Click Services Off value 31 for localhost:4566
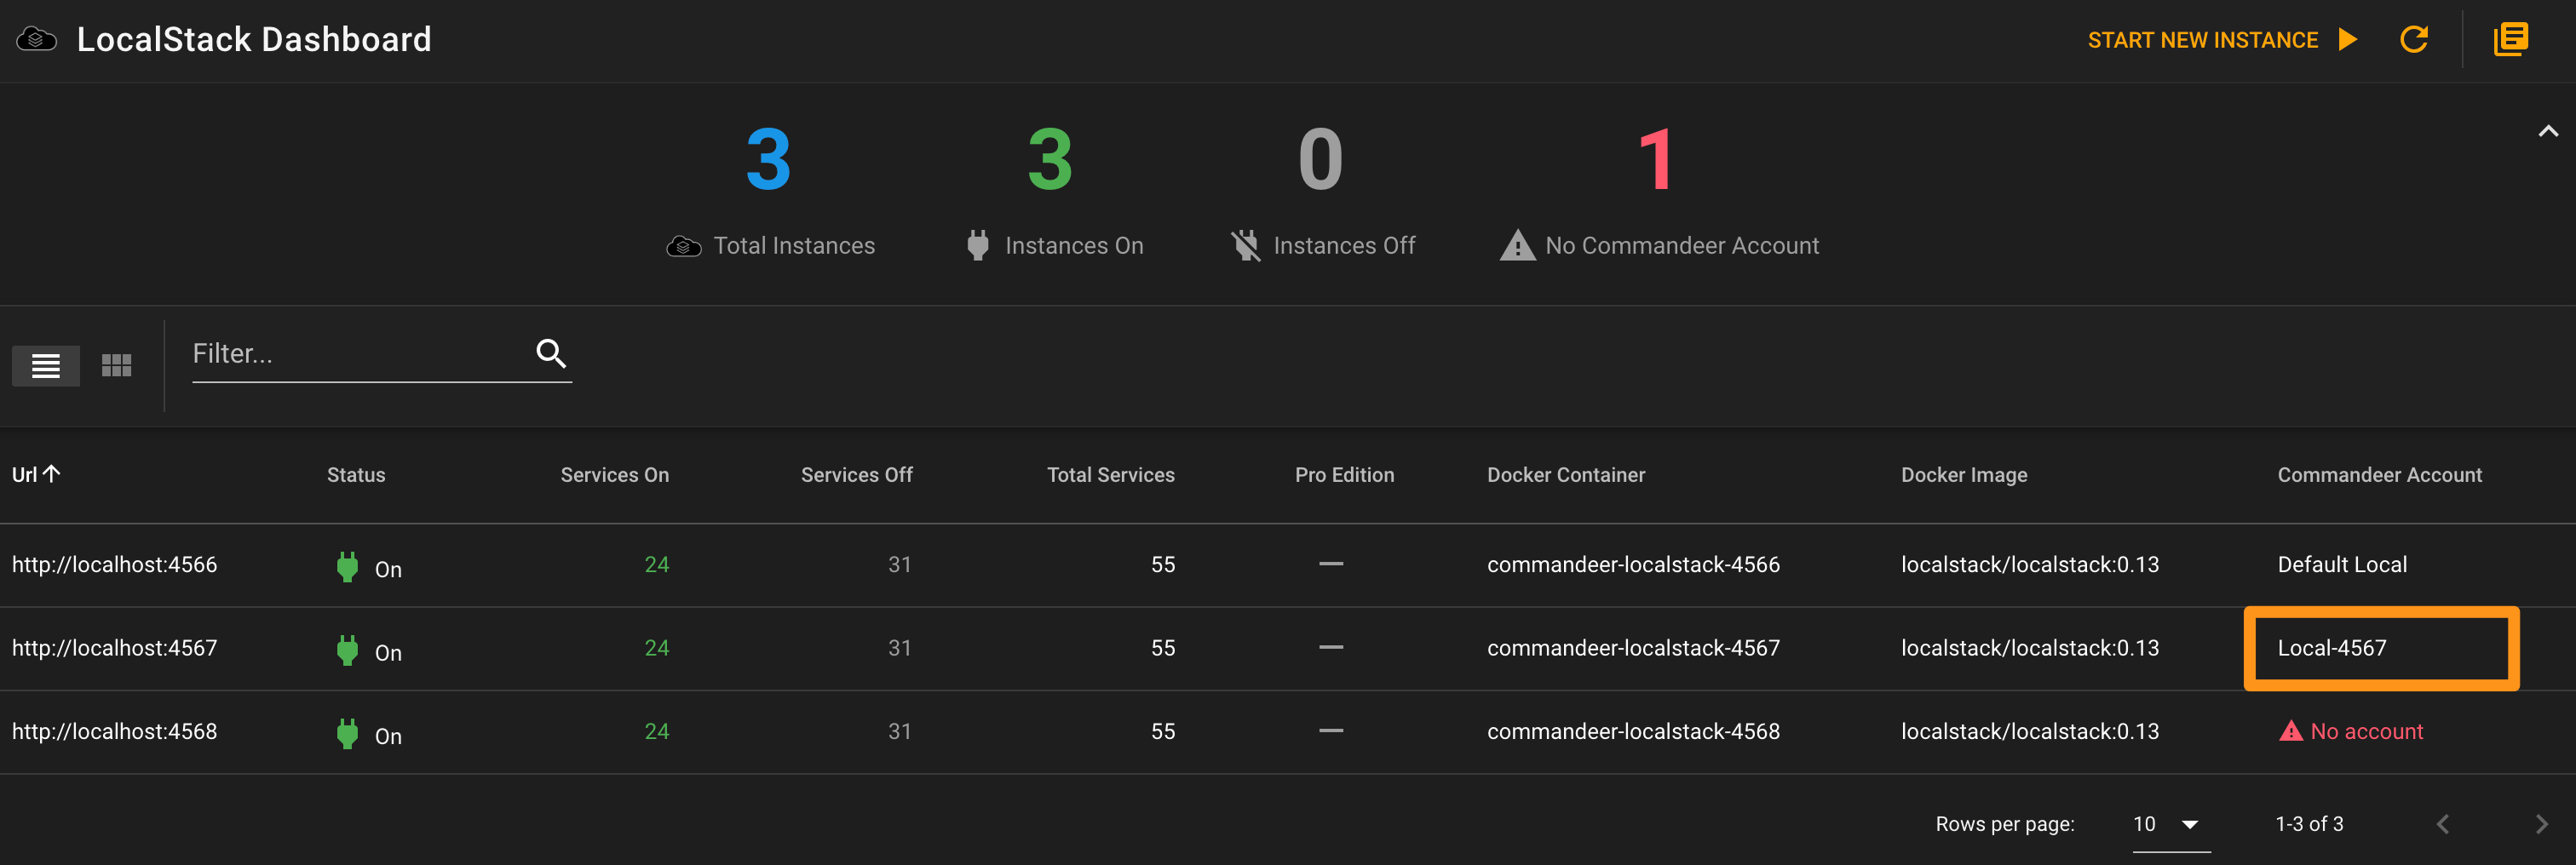Screen dimensions: 2576x865 click(899, 565)
